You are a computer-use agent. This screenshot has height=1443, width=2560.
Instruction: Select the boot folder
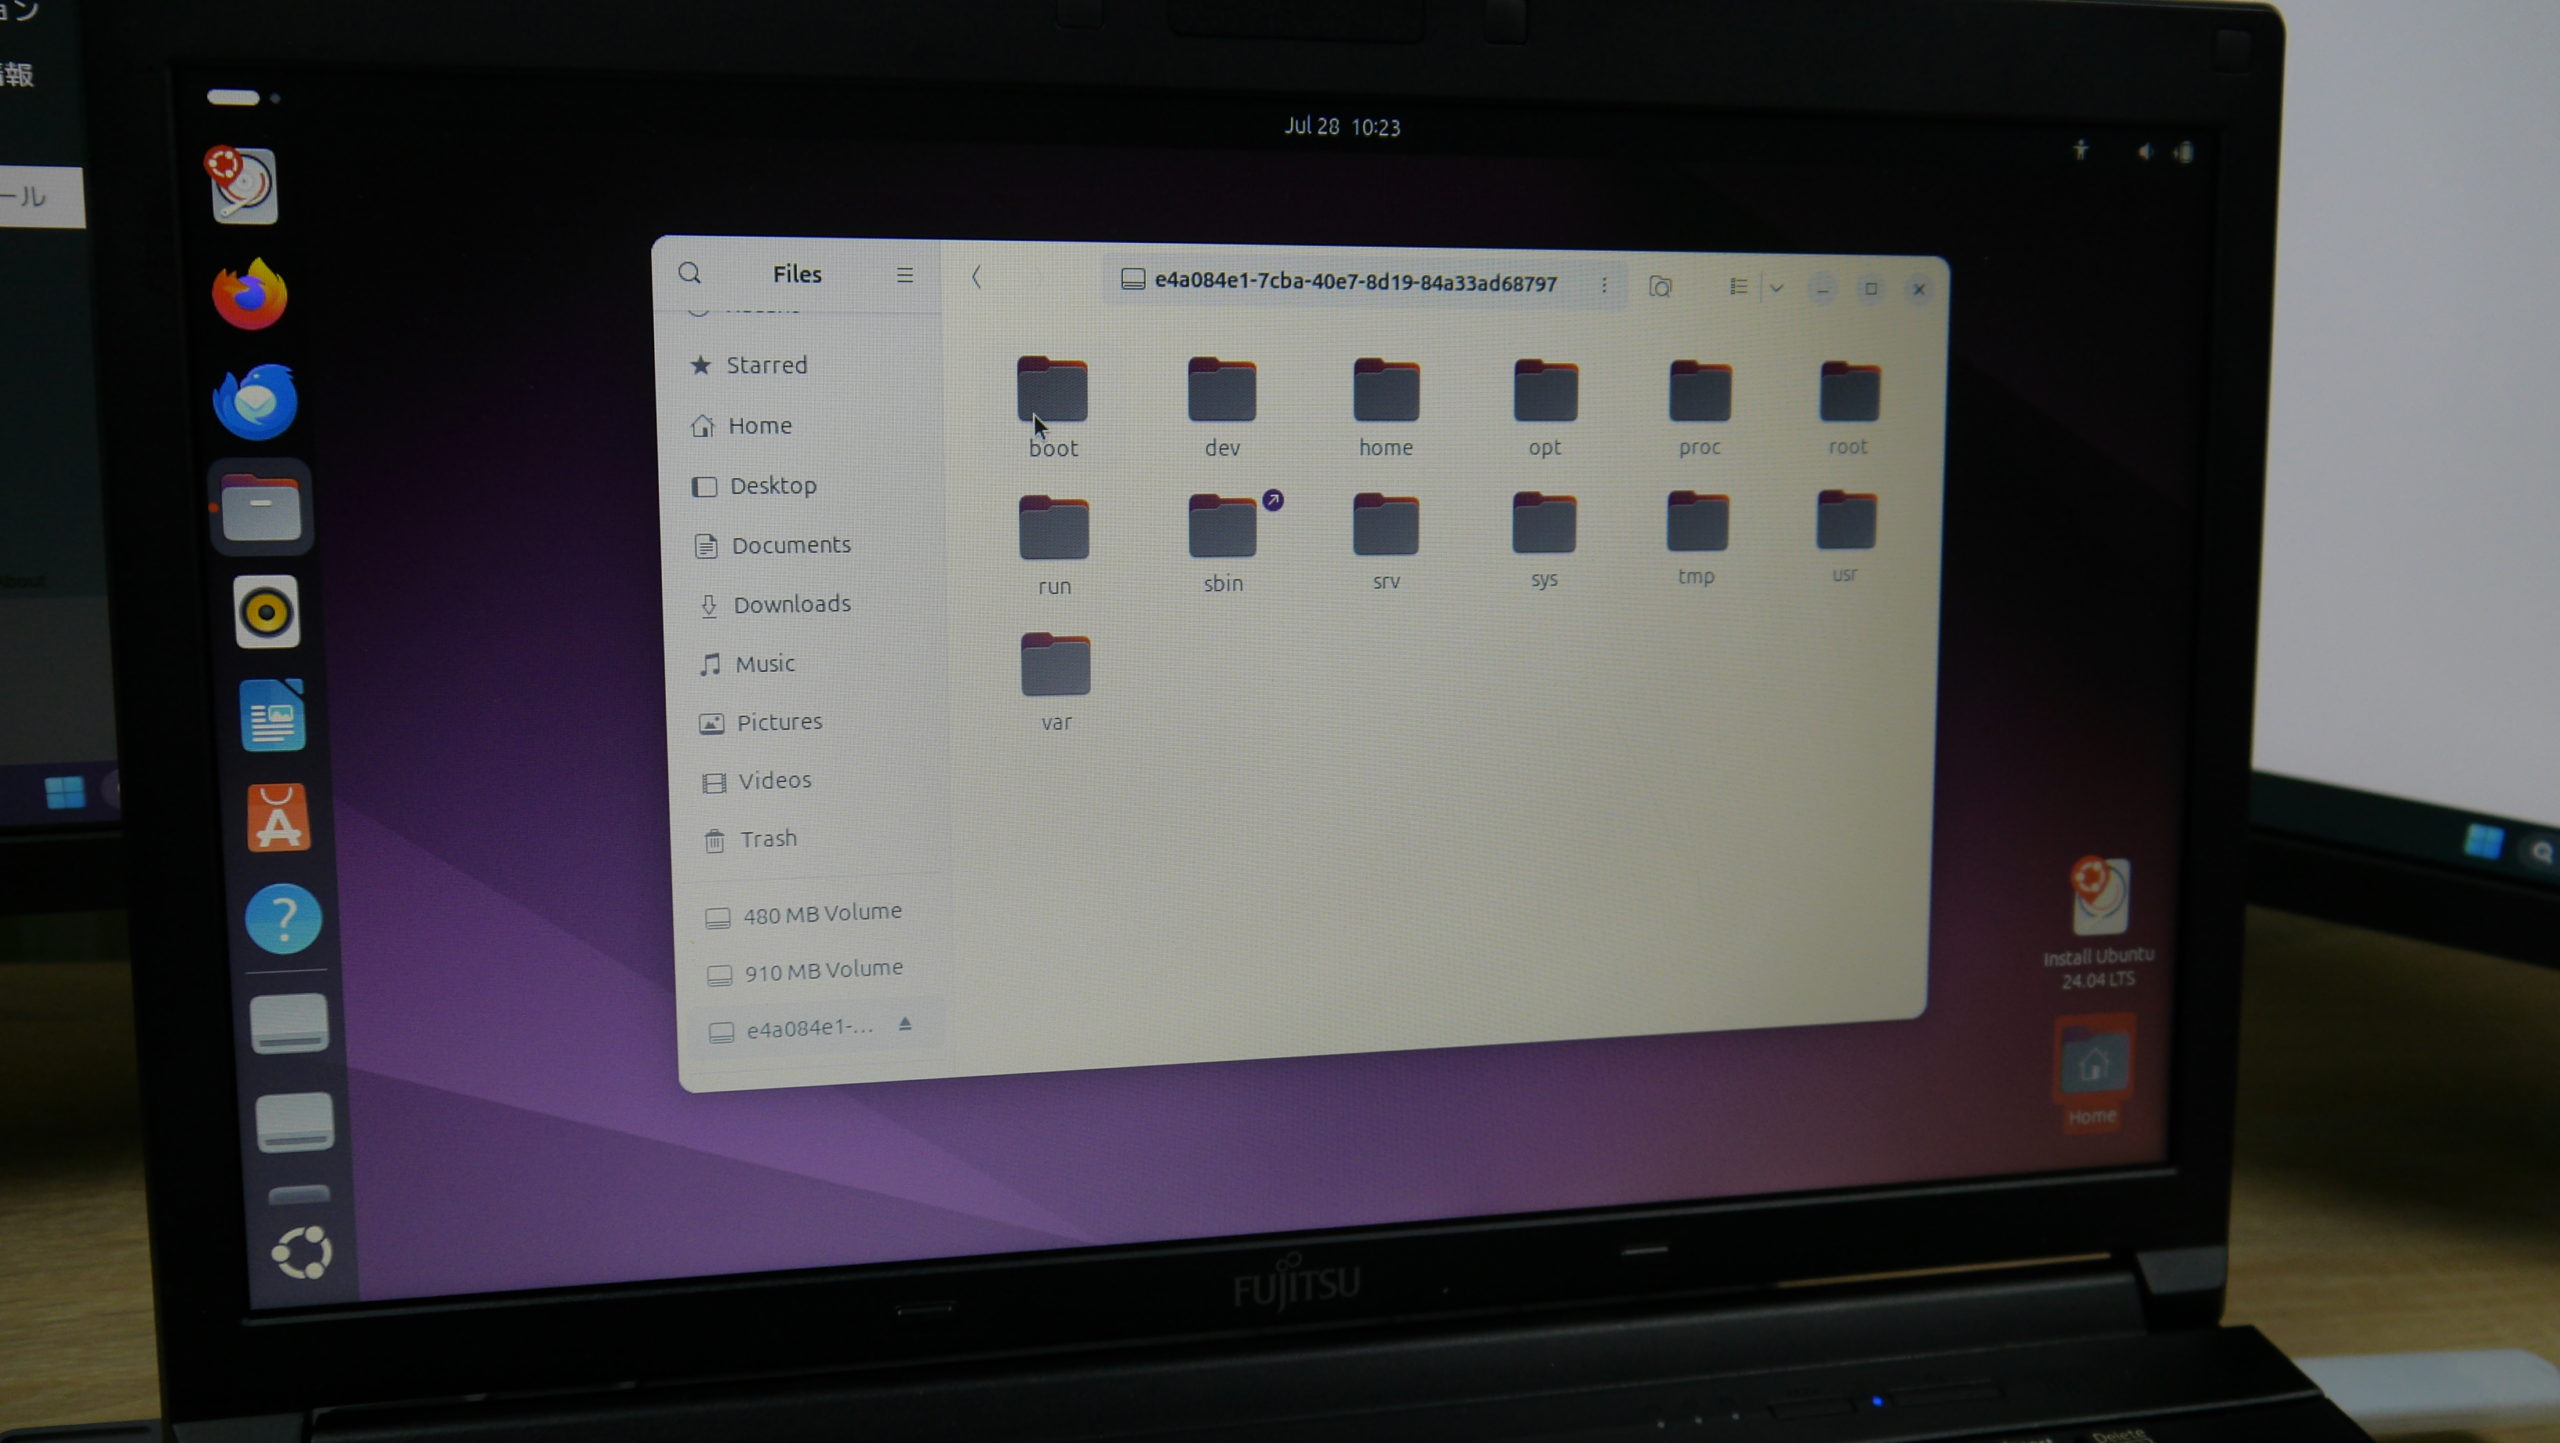pos(1052,392)
